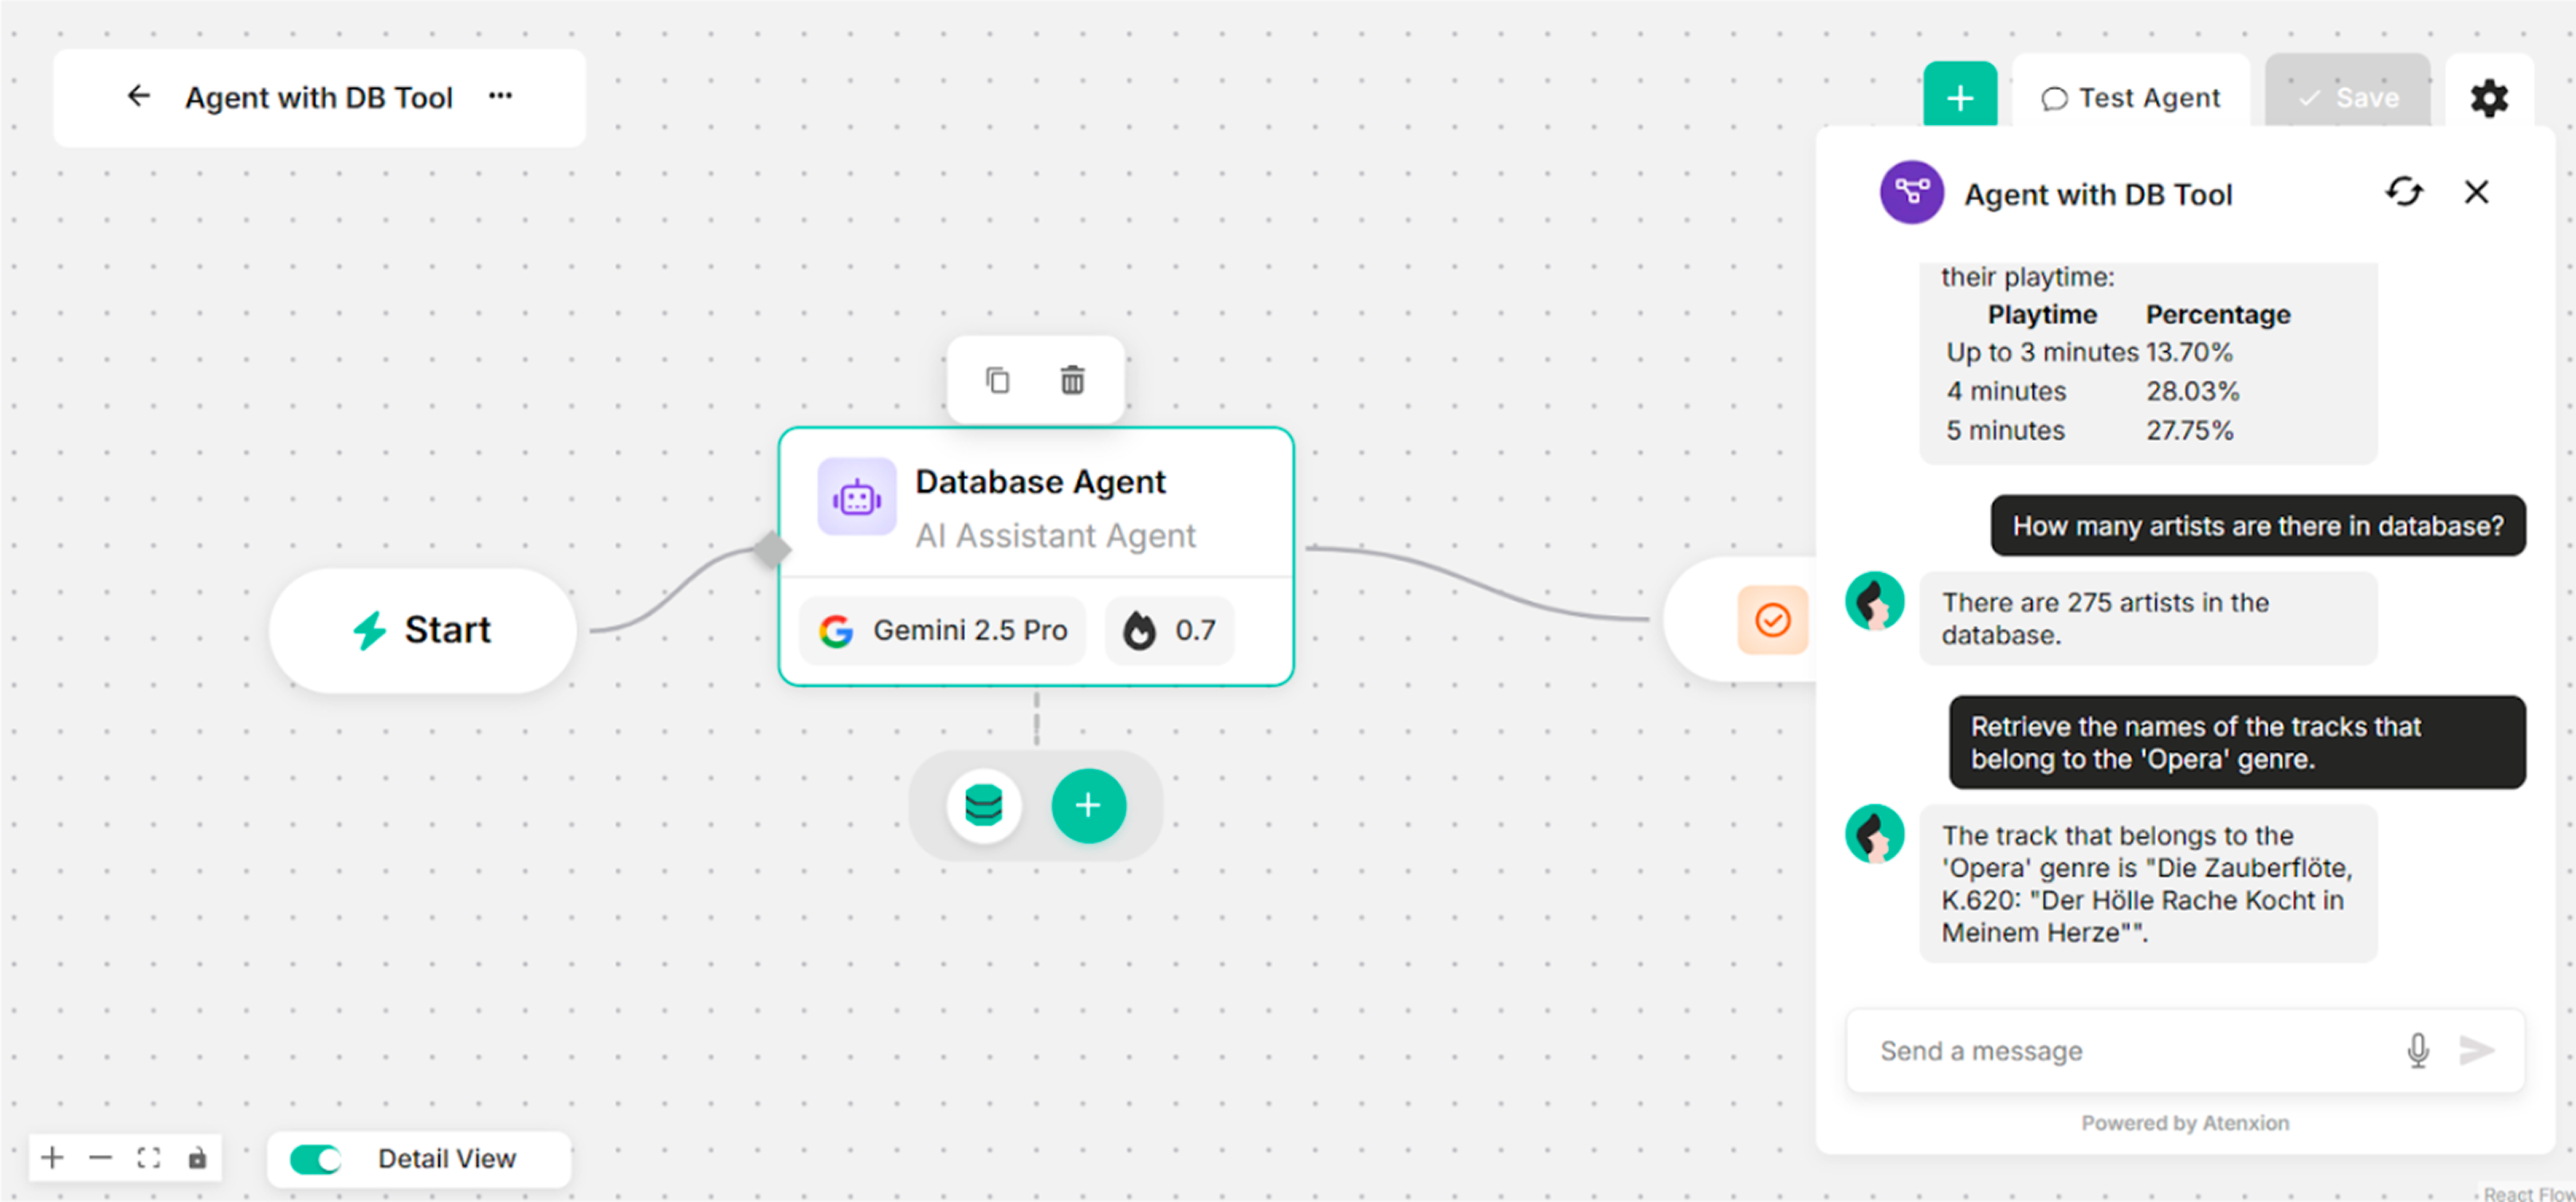Zoom out on the canvas

[x=100, y=1158]
